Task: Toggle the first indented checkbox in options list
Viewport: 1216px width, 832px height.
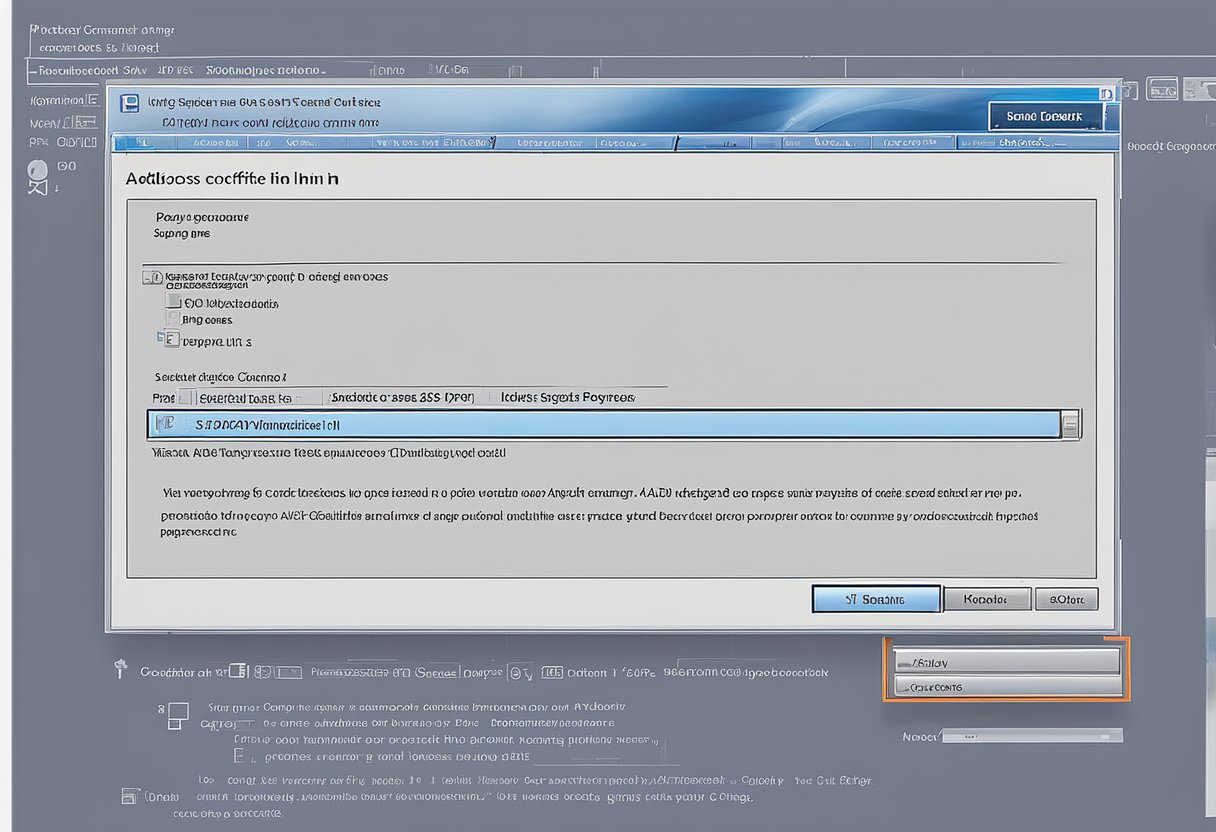Action: pos(174,301)
